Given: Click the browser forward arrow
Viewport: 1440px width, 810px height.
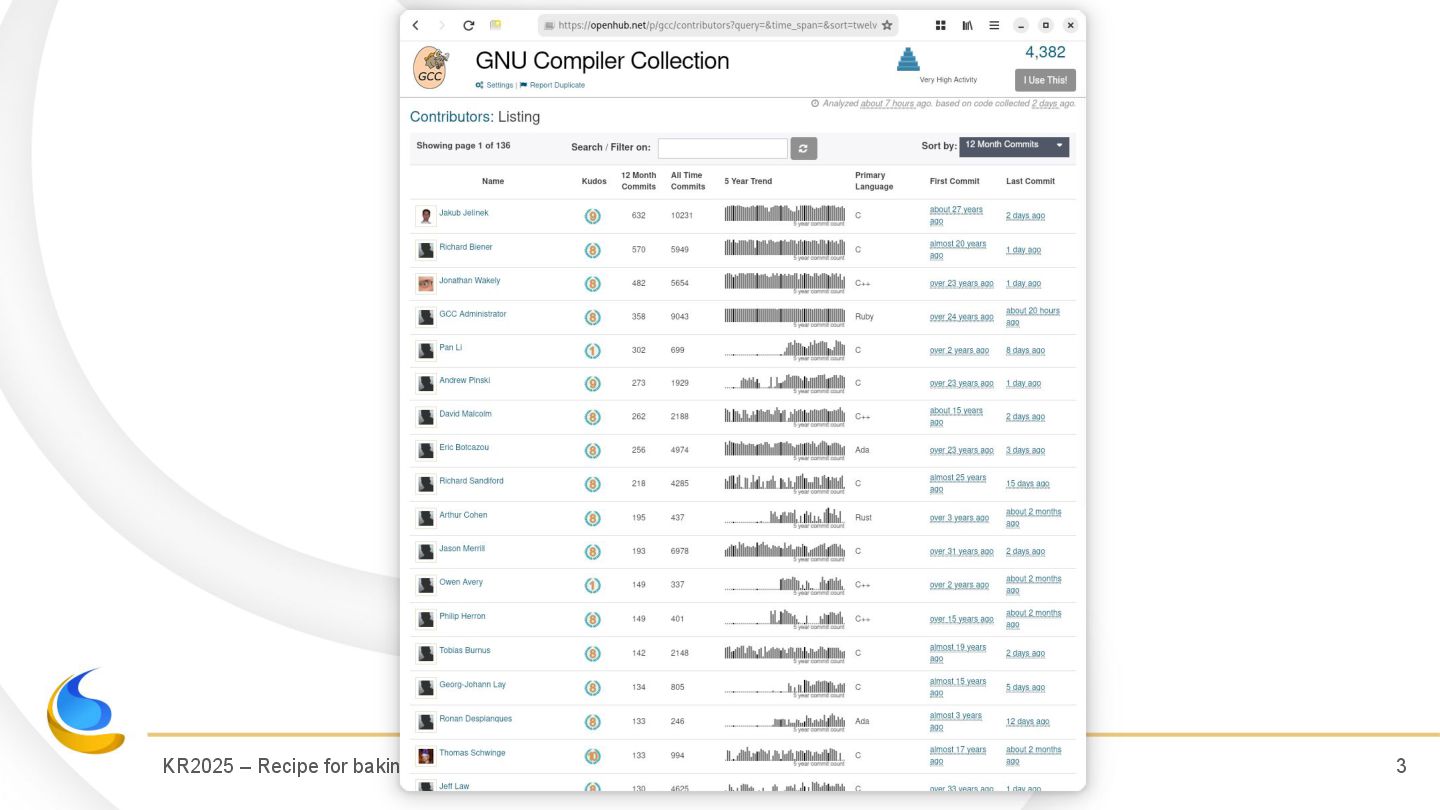Looking at the screenshot, I should pos(442,25).
